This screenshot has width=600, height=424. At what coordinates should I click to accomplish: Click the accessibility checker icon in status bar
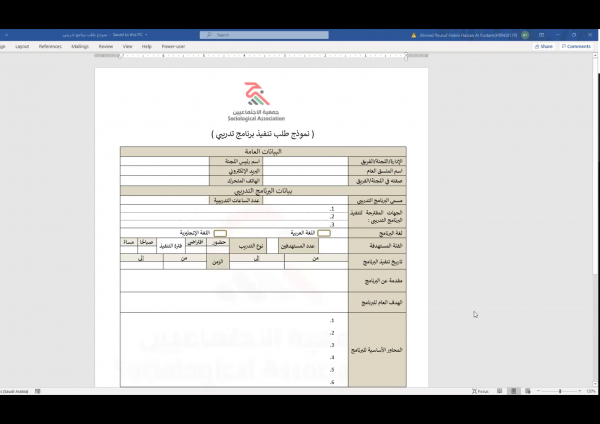click(38, 391)
